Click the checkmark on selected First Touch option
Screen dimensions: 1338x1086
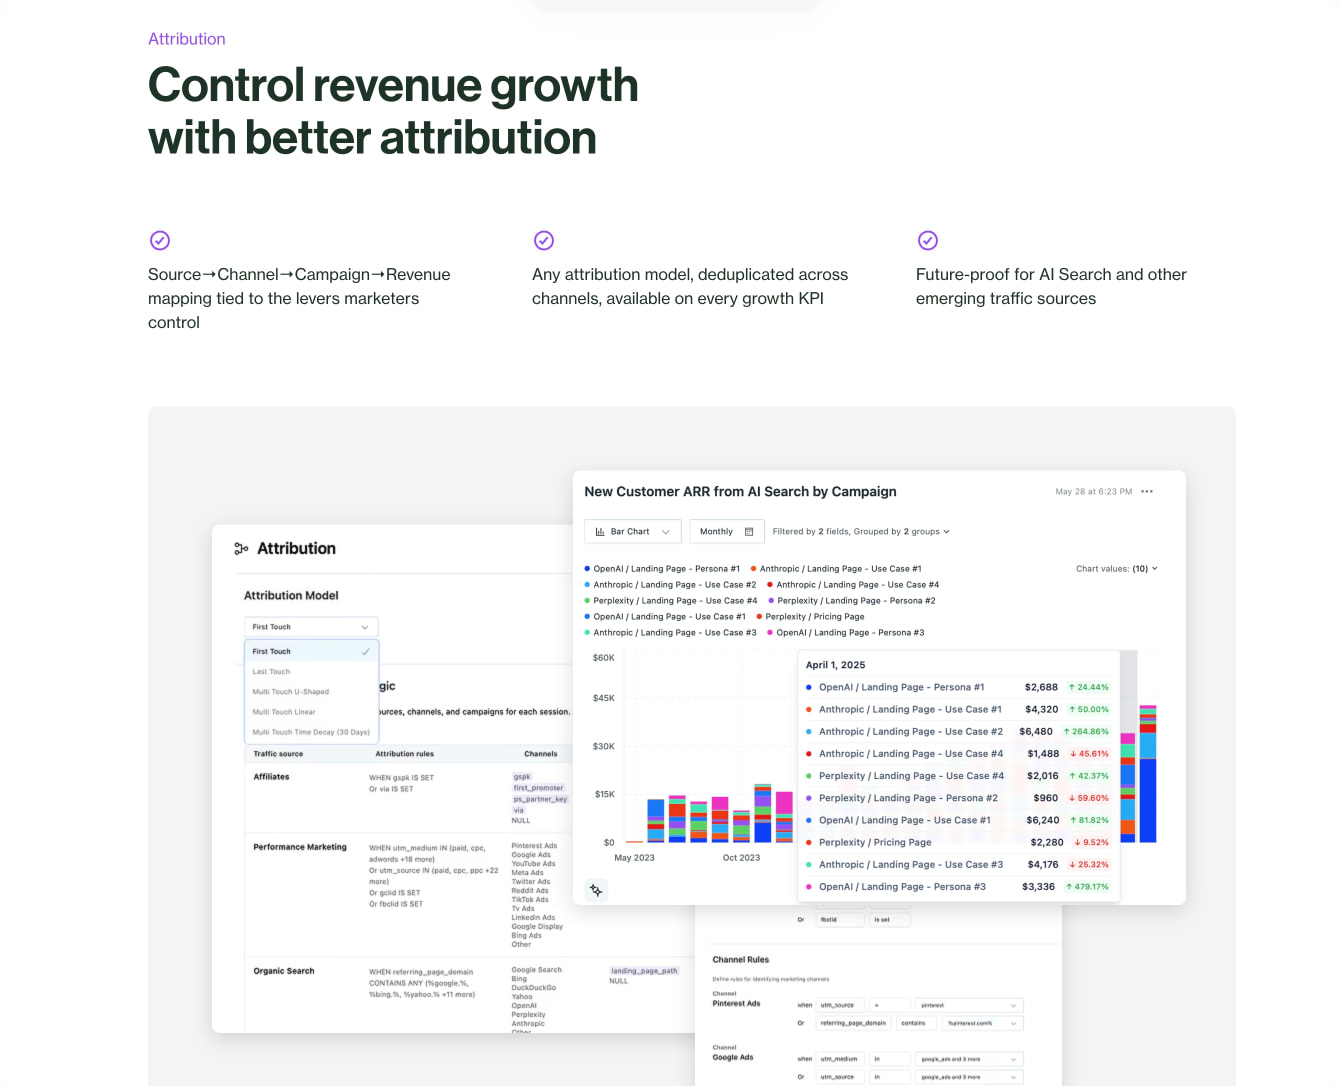click(365, 651)
